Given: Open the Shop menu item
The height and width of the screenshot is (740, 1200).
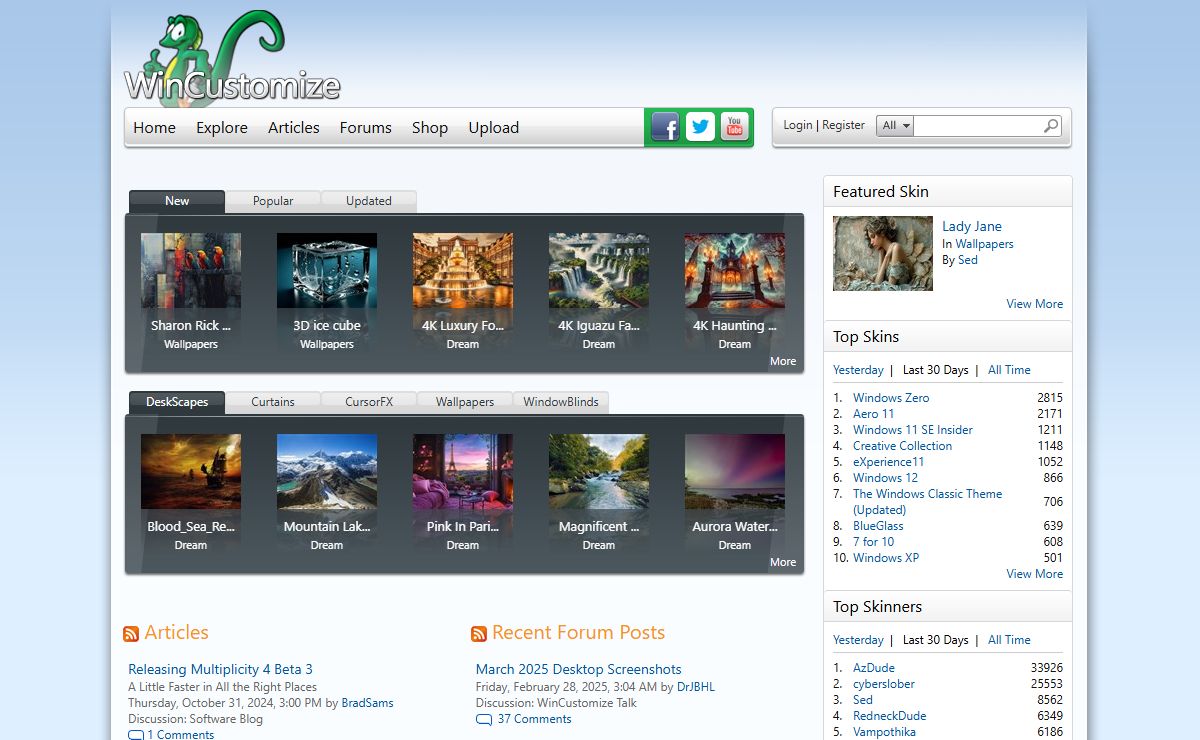Looking at the screenshot, I should [430, 128].
